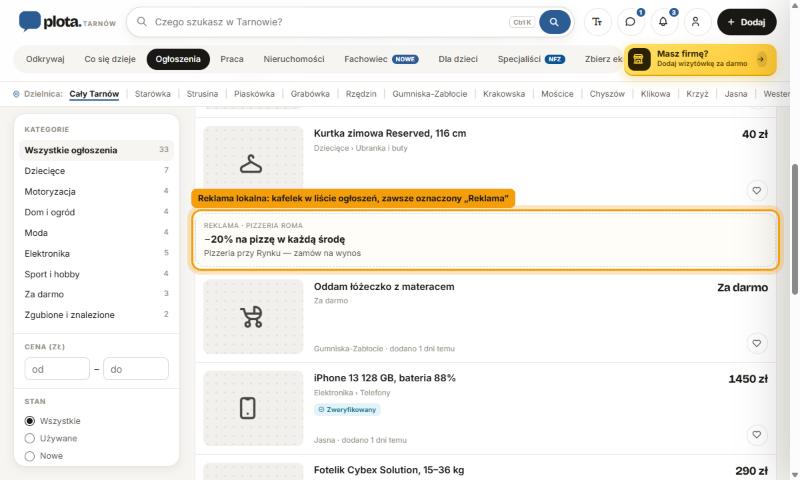The image size is (800, 480).
Task: Click the Zweryfikowany badge
Action: [x=347, y=410]
